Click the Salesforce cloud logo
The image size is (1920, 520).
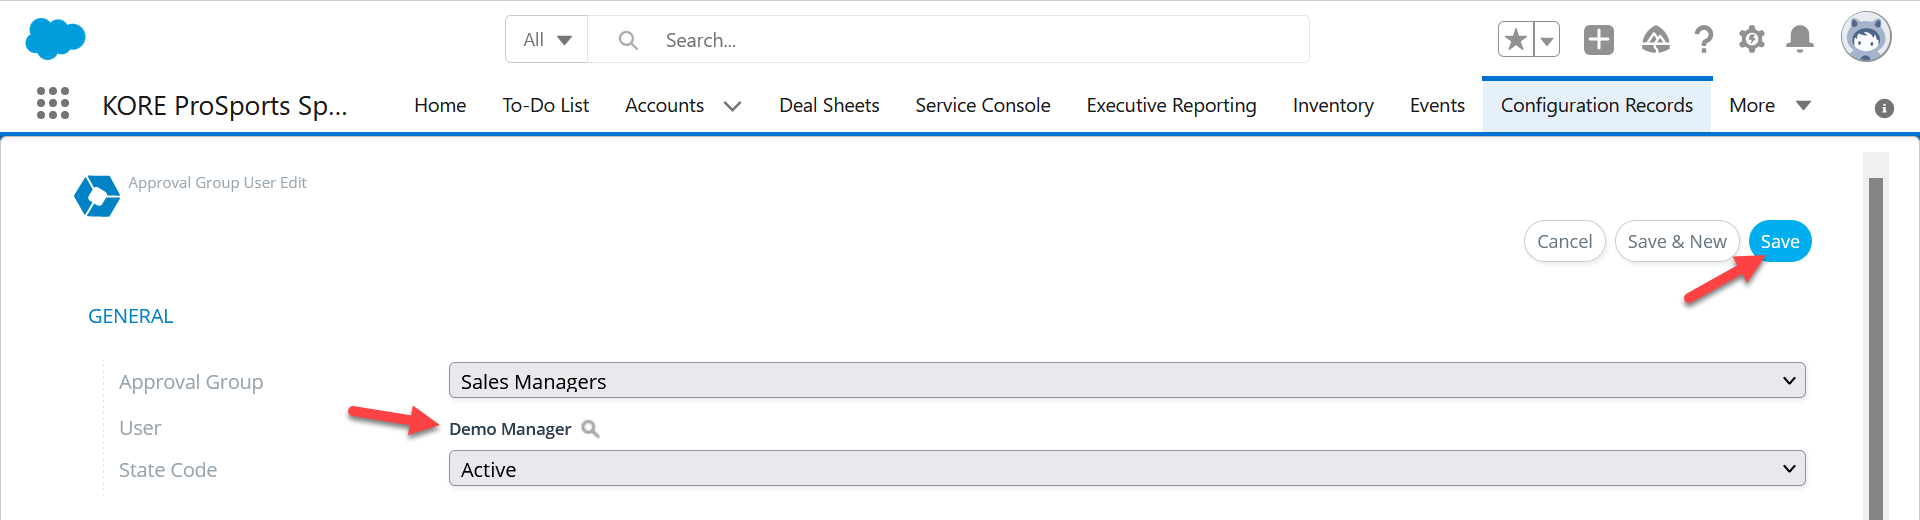[55, 39]
